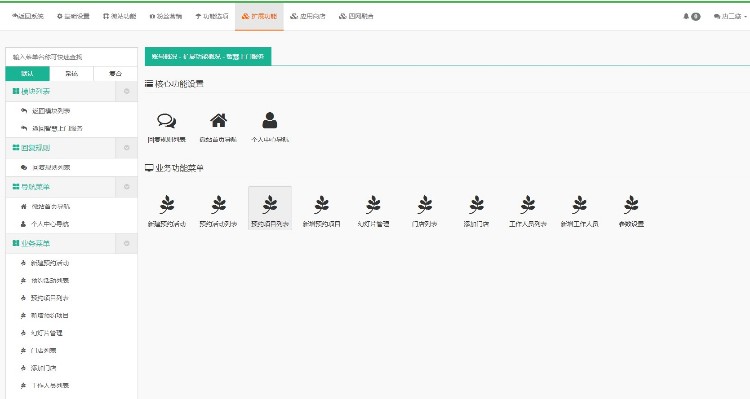Select 预约活动列表 in the sidebar menu

50,280
